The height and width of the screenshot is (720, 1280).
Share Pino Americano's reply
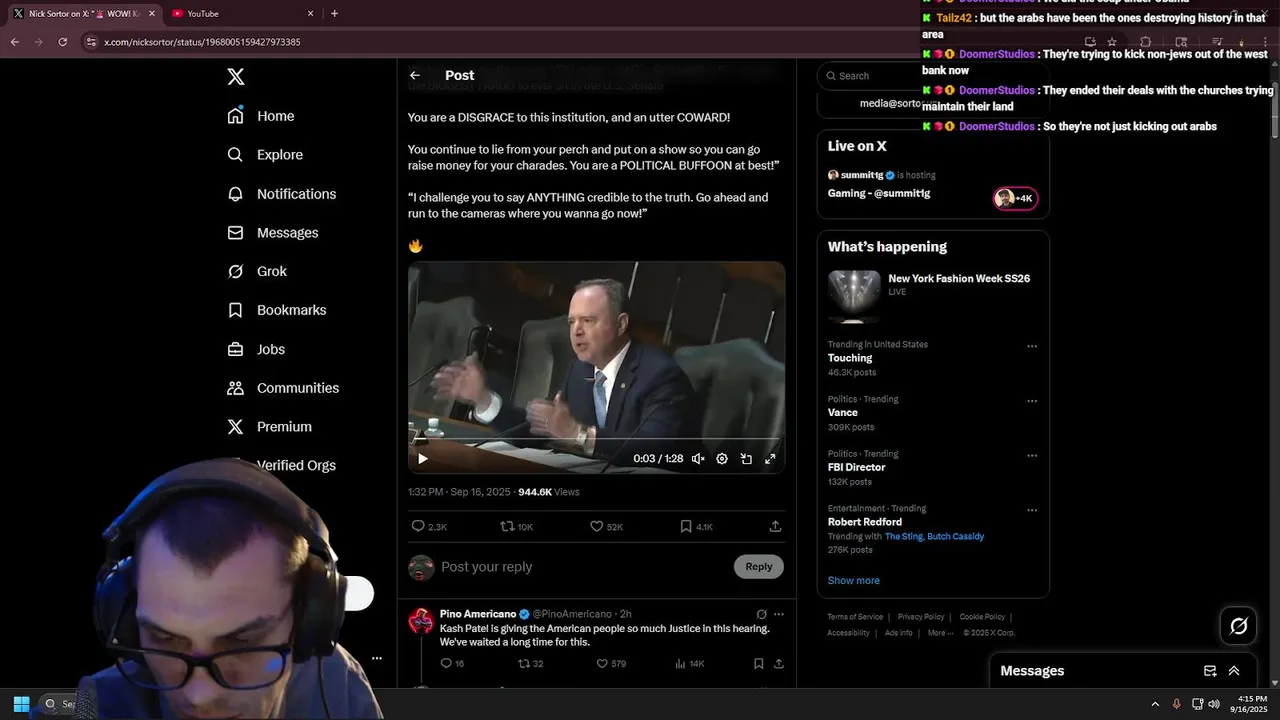tap(779, 663)
